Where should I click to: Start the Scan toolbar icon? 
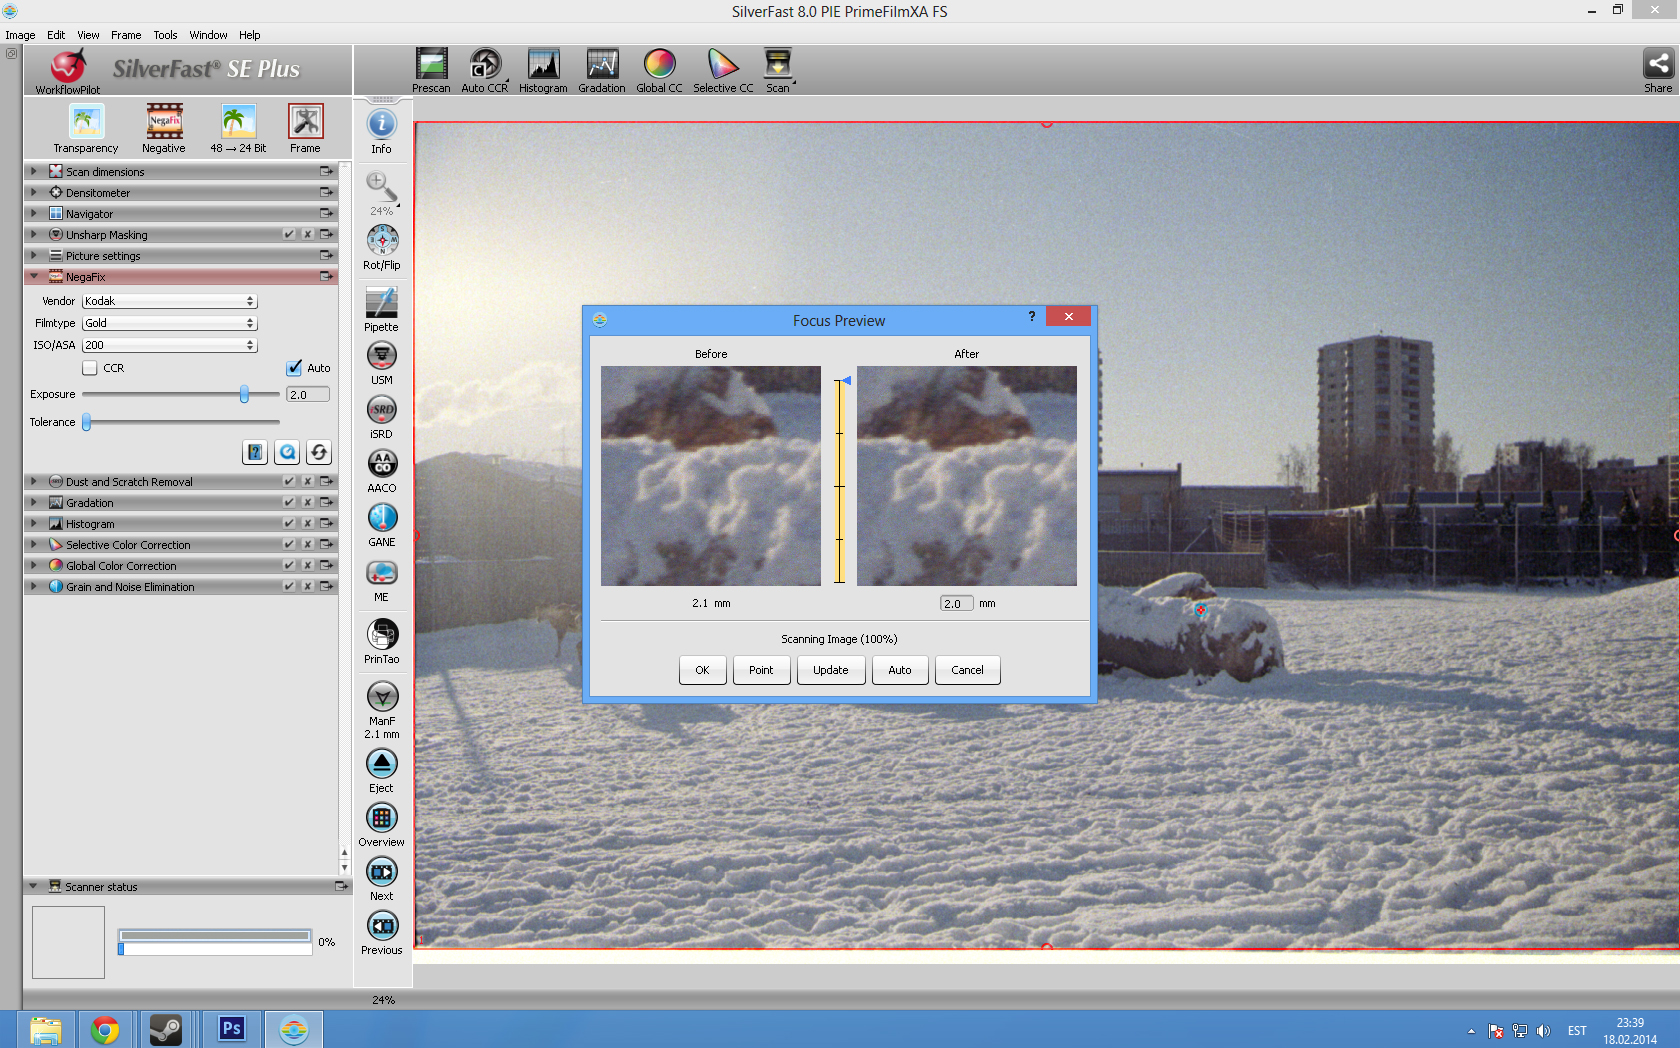(778, 64)
